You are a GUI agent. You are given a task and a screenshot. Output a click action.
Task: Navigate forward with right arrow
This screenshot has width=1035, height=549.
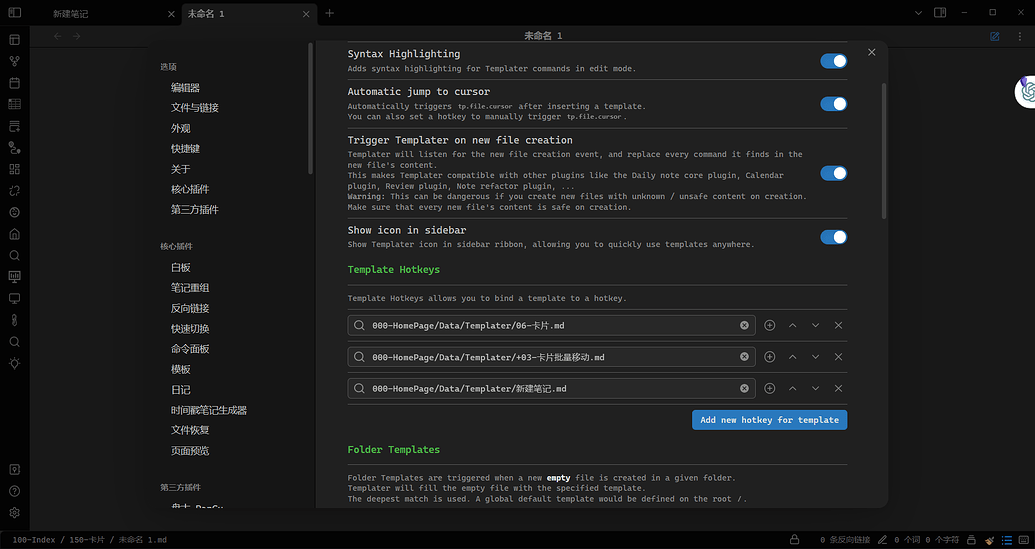(77, 36)
